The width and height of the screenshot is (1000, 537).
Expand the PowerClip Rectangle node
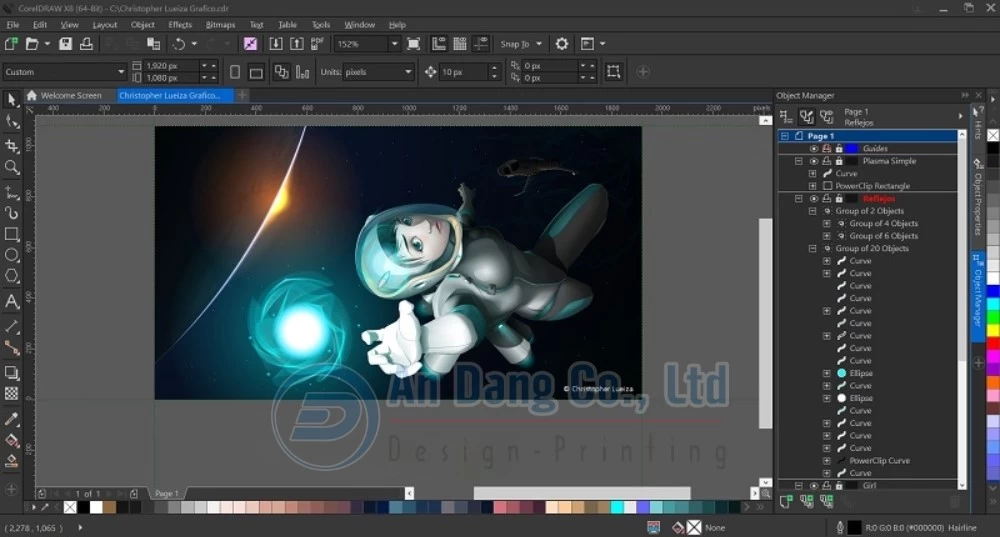[x=812, y=186]
